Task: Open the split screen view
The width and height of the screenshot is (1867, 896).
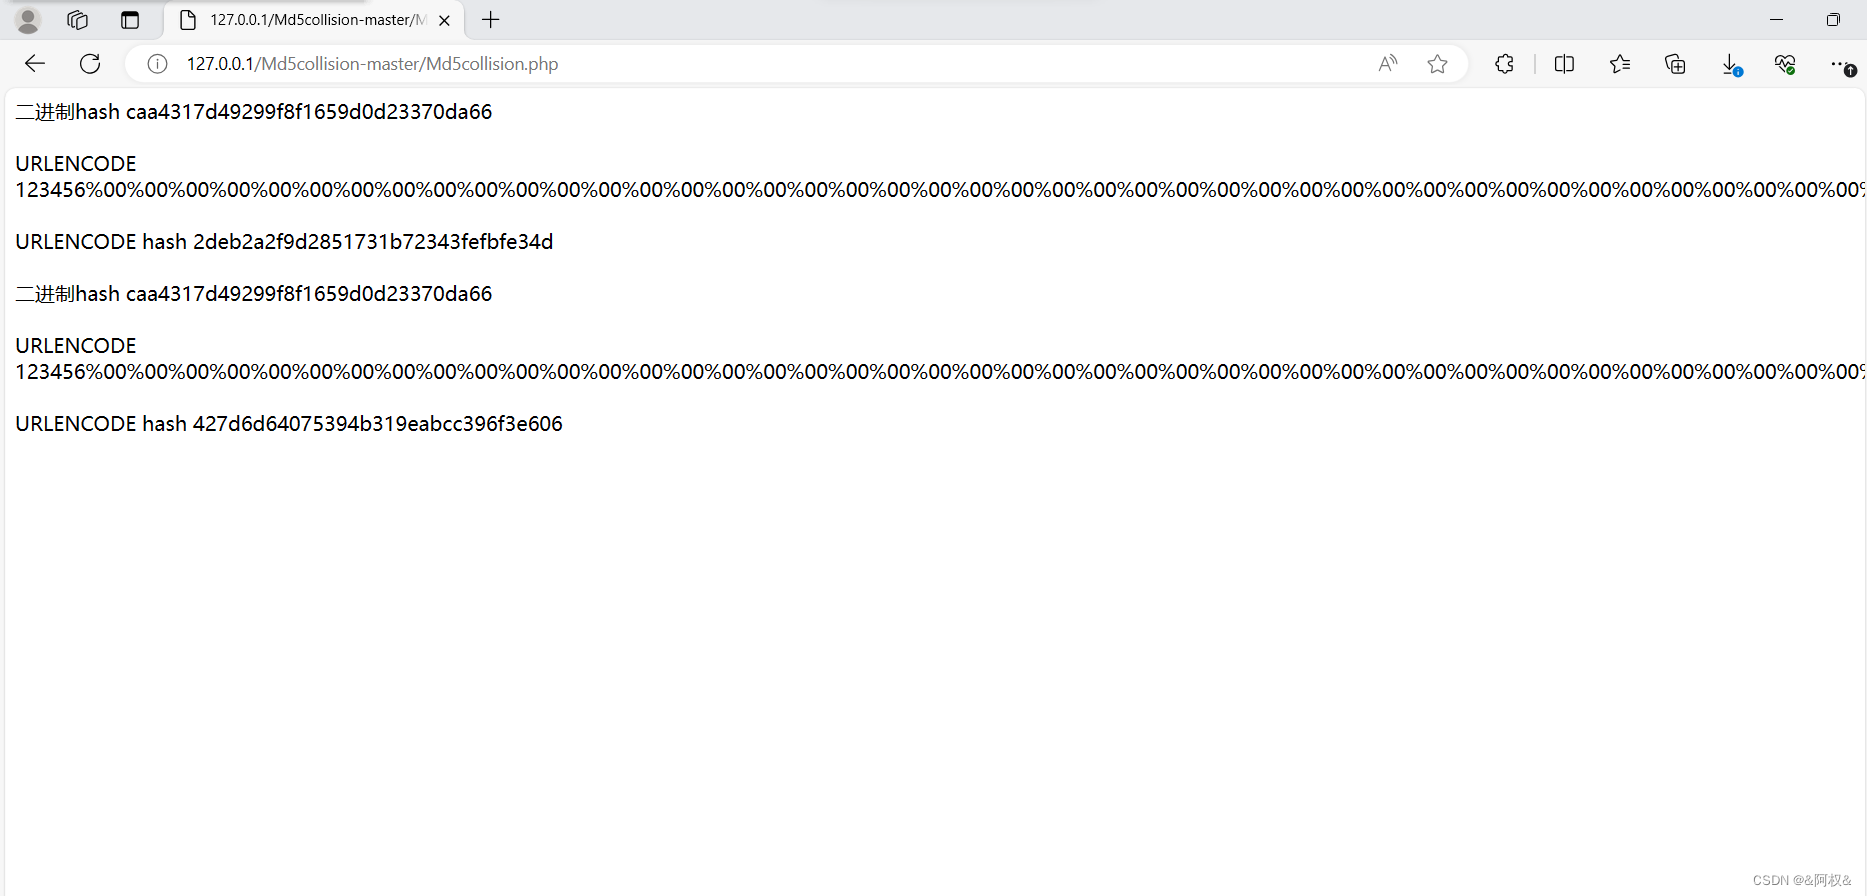Action: coord(1565,64)
